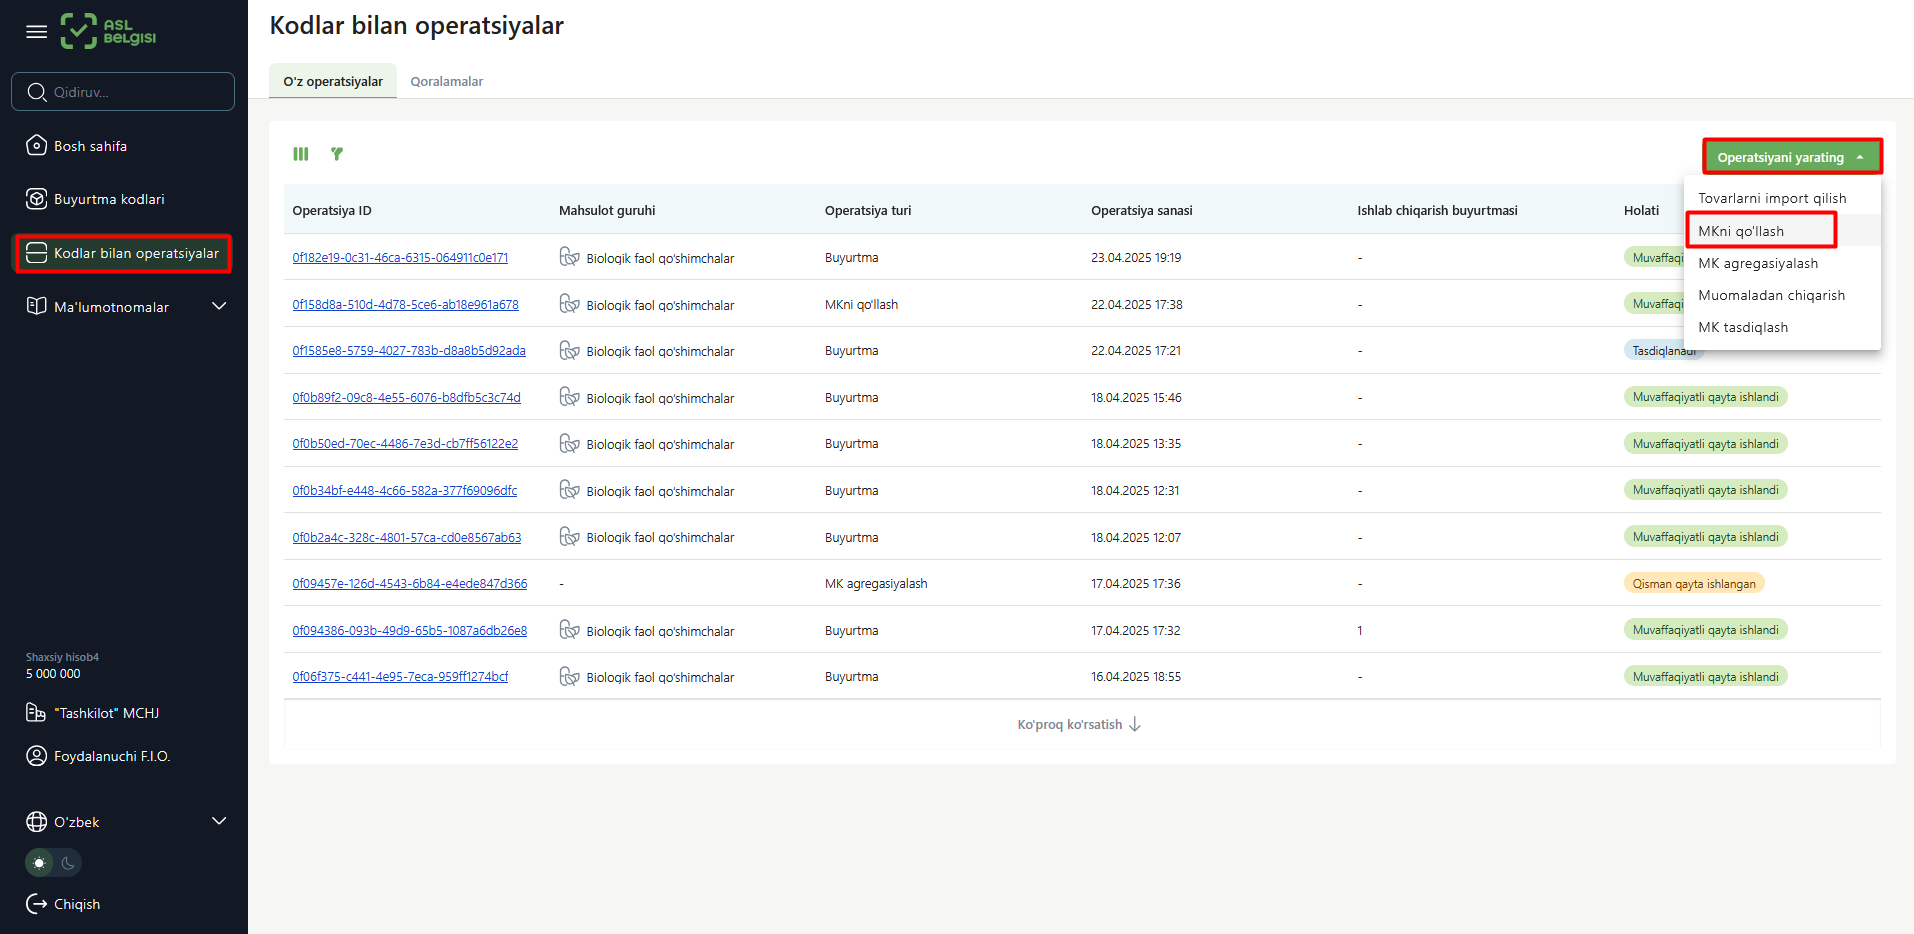Click the product group icon in row 0f0b89f2
The image size is (1914, 934).
coord(570,397)
